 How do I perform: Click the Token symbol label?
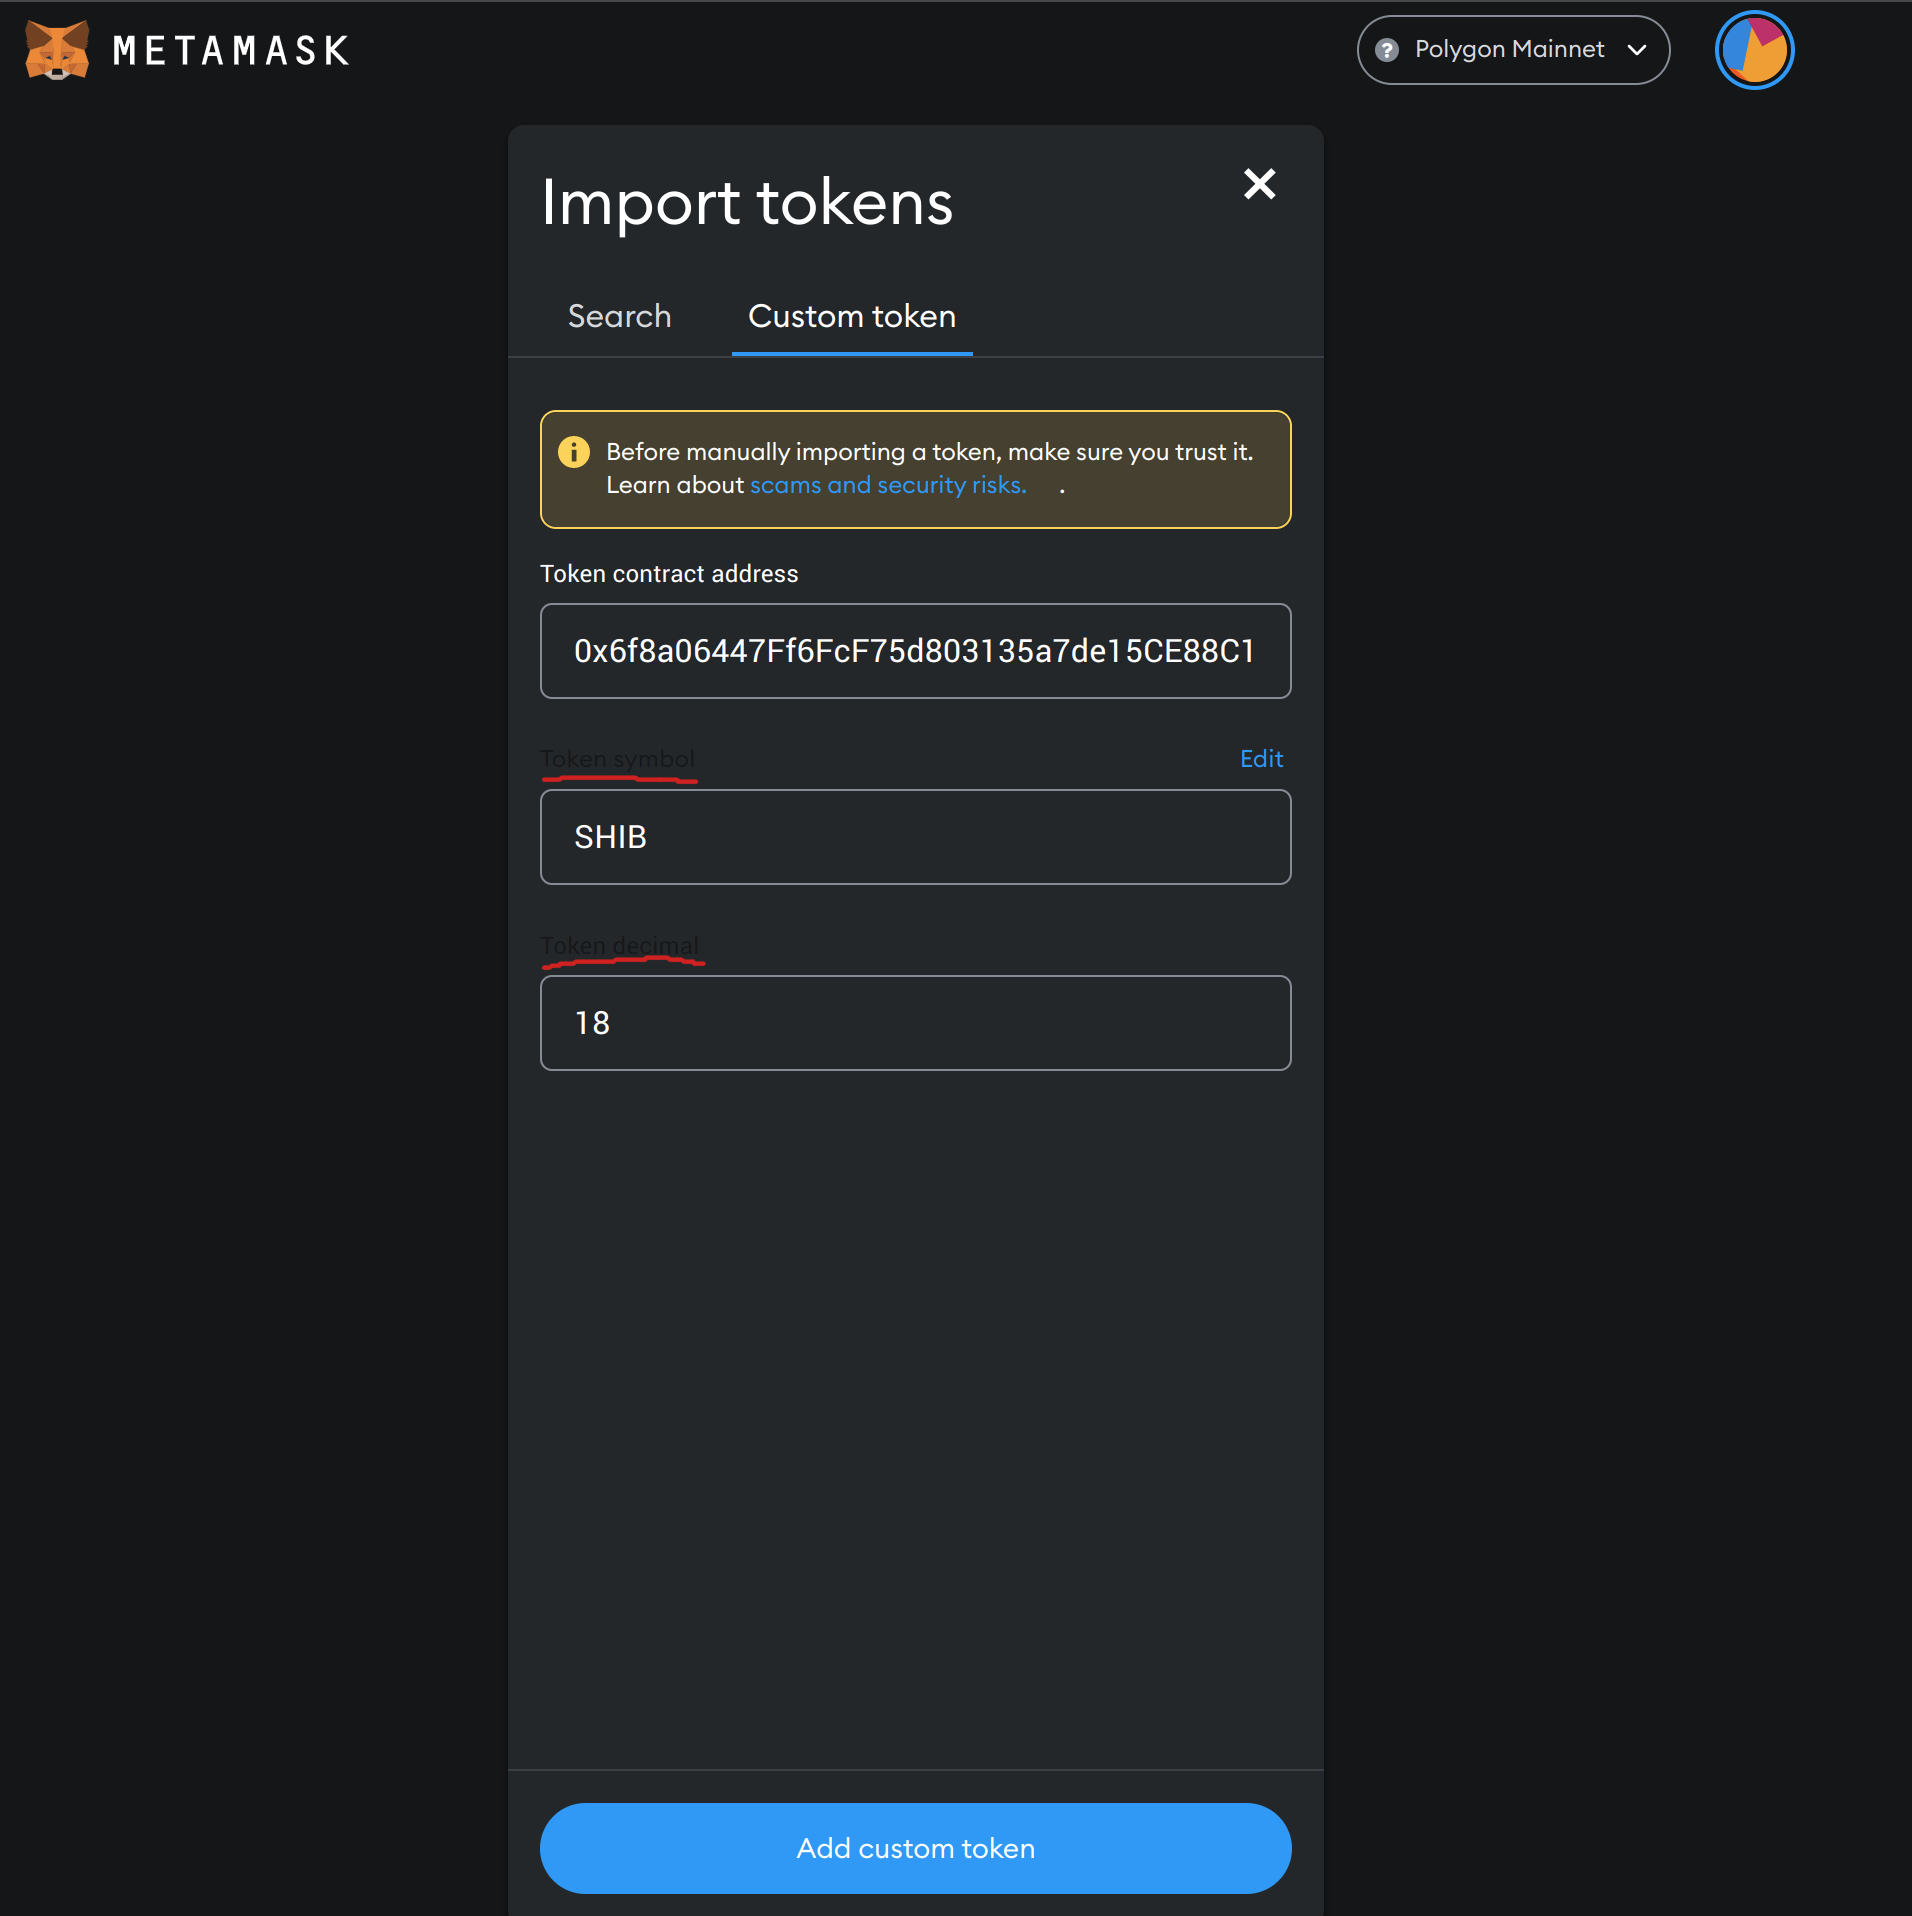(x=617, y=758)
